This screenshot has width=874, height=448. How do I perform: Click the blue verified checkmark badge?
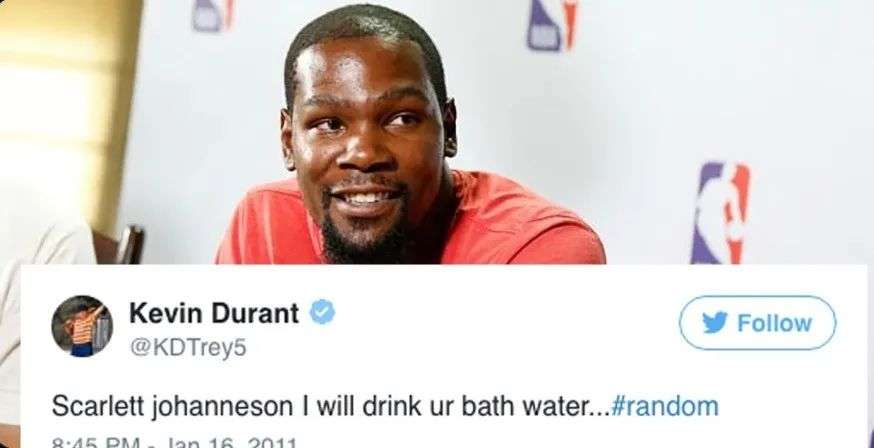tap(322, 312)
